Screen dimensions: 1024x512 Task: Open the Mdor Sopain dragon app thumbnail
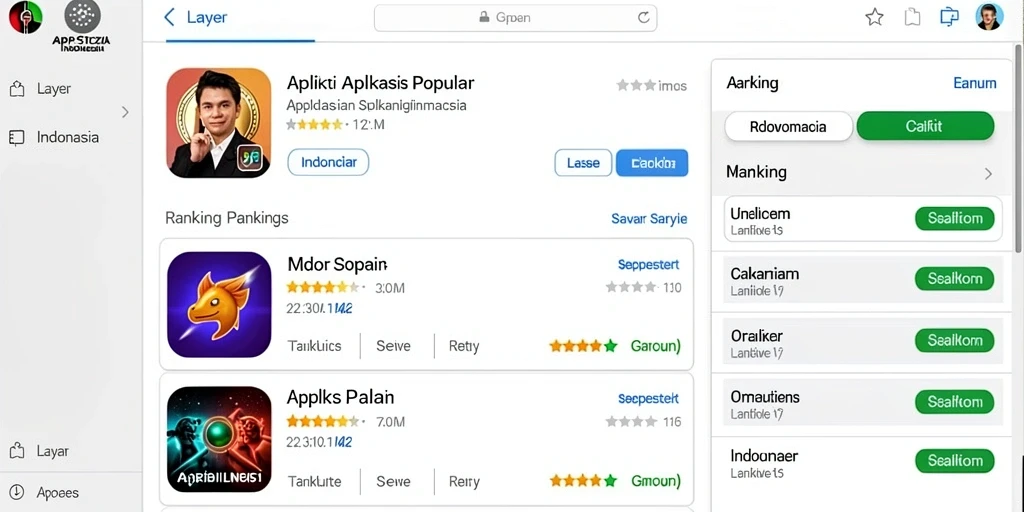tap(219, 304)
